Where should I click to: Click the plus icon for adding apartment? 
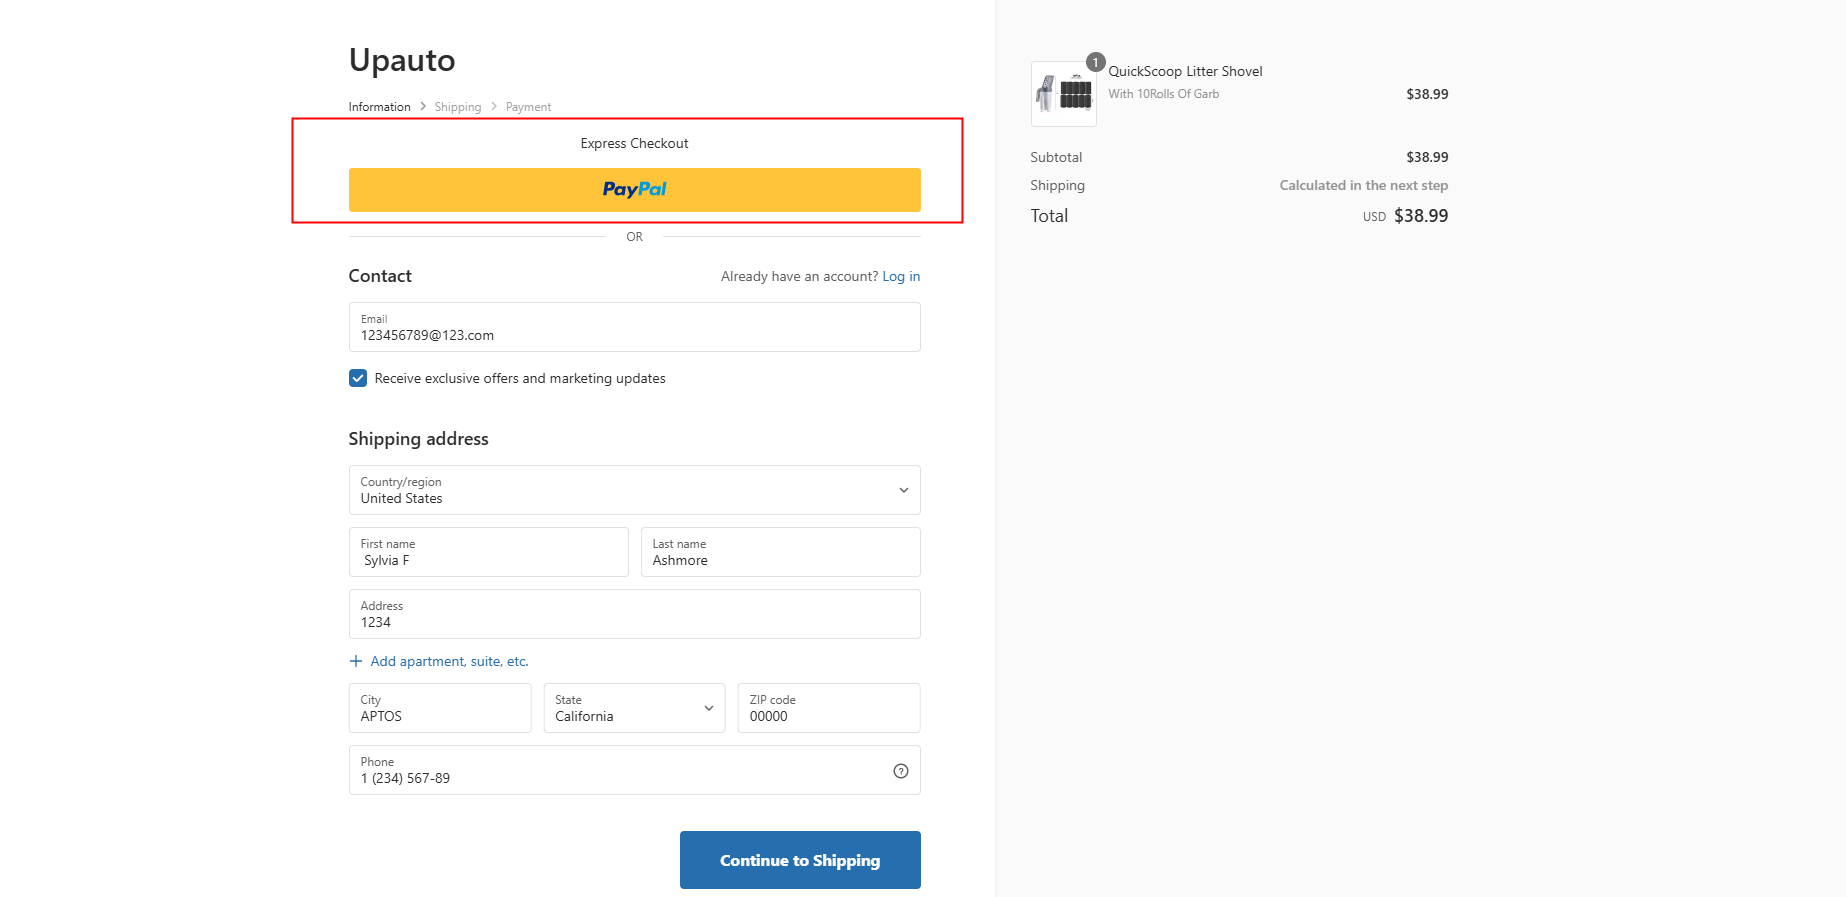(355, 661)
